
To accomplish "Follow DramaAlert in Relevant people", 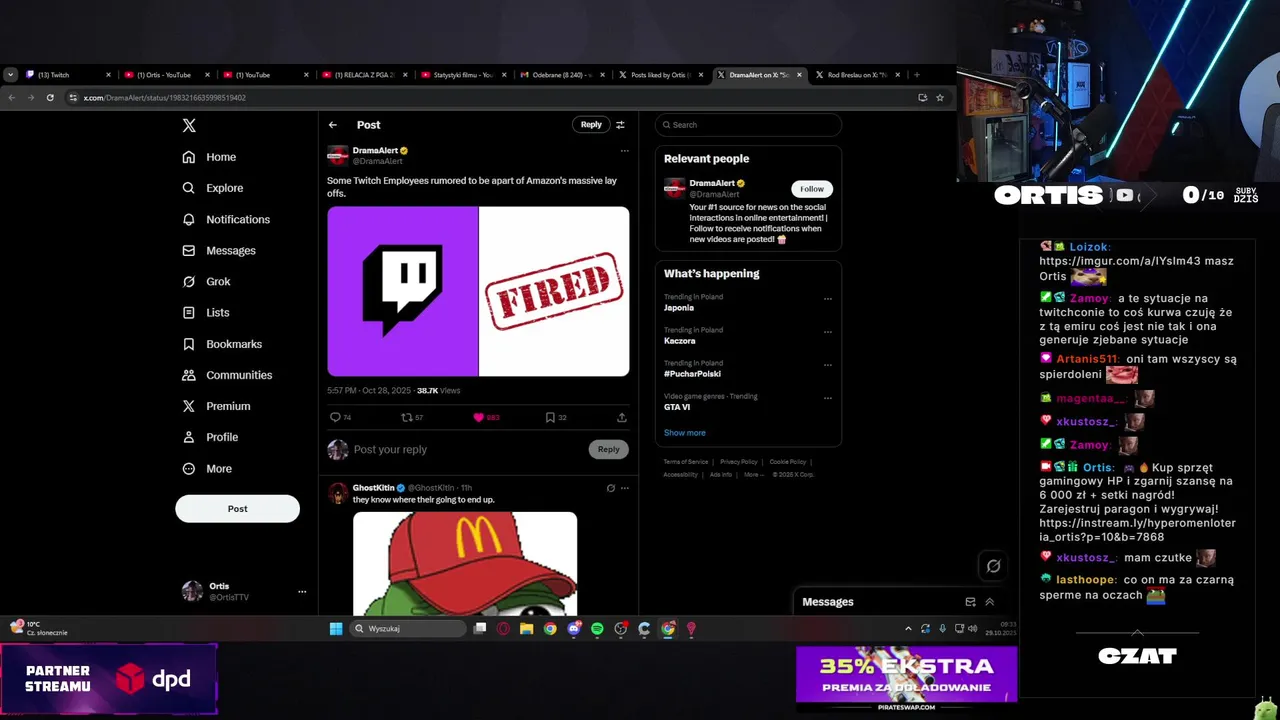I will (x=812, y=188).
